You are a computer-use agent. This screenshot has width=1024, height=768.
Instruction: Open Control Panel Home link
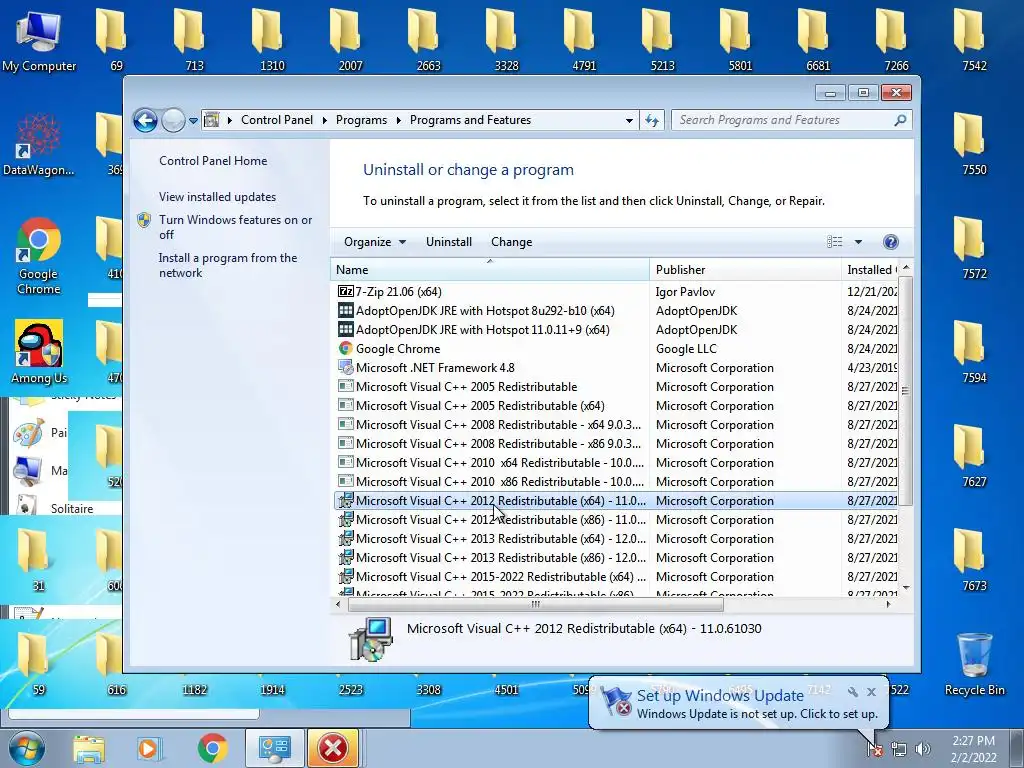[x=213, y=161]
